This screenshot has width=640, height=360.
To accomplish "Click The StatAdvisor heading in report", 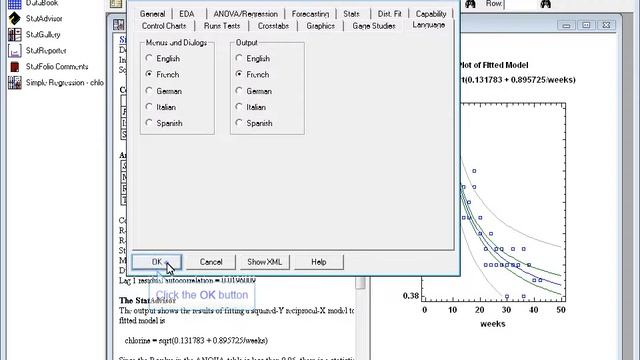I will pyautogui.click(x=147, y=300).
